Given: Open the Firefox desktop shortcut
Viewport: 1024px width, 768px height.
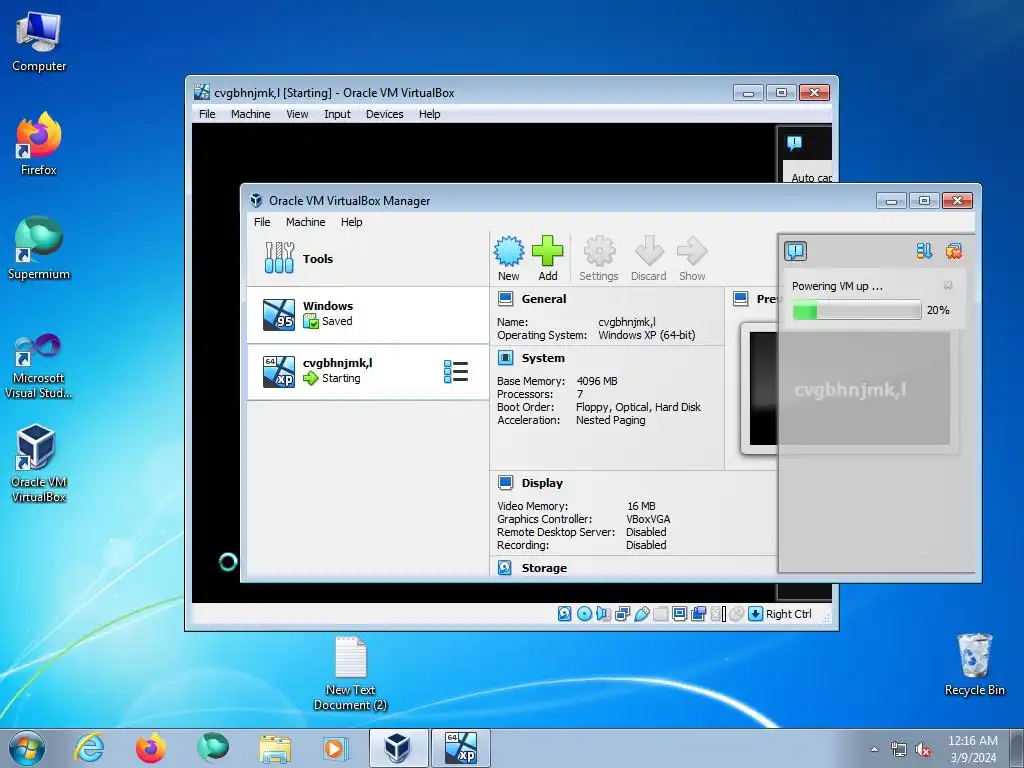Looking at the screenshot, I should [x=39, y=144].
